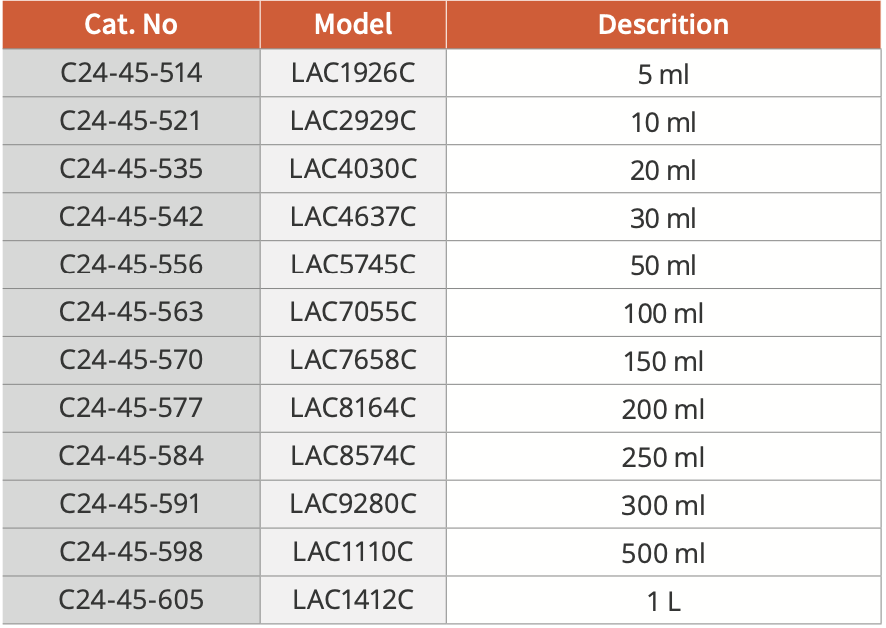Screen dimensions: 886x628
Task: Select catalog number C24-45-521
Action: coord(131,121)
